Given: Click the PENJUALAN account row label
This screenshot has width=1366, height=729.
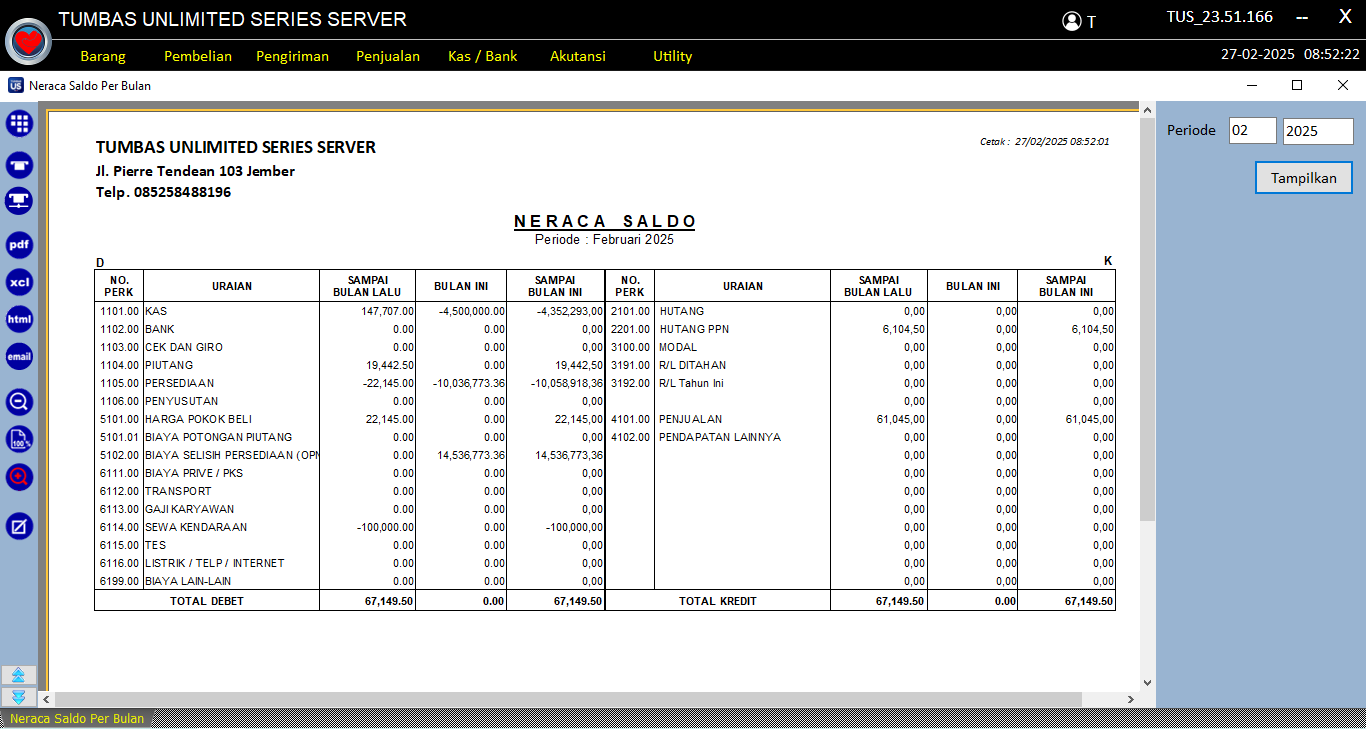Looking at the screenshot, I should pyautogui.click(x=690, y=419).
